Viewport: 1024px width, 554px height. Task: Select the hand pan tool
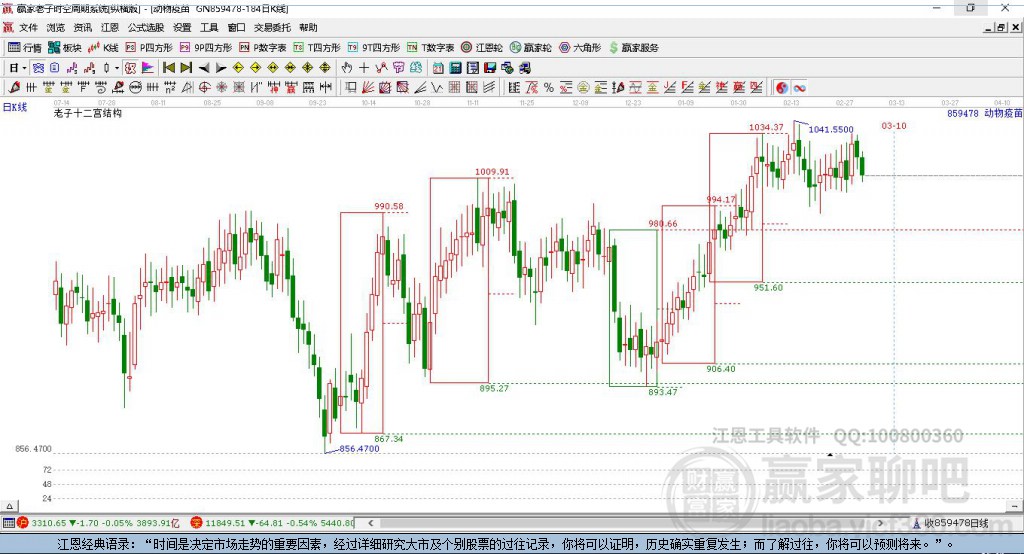[x=346, y=68]
